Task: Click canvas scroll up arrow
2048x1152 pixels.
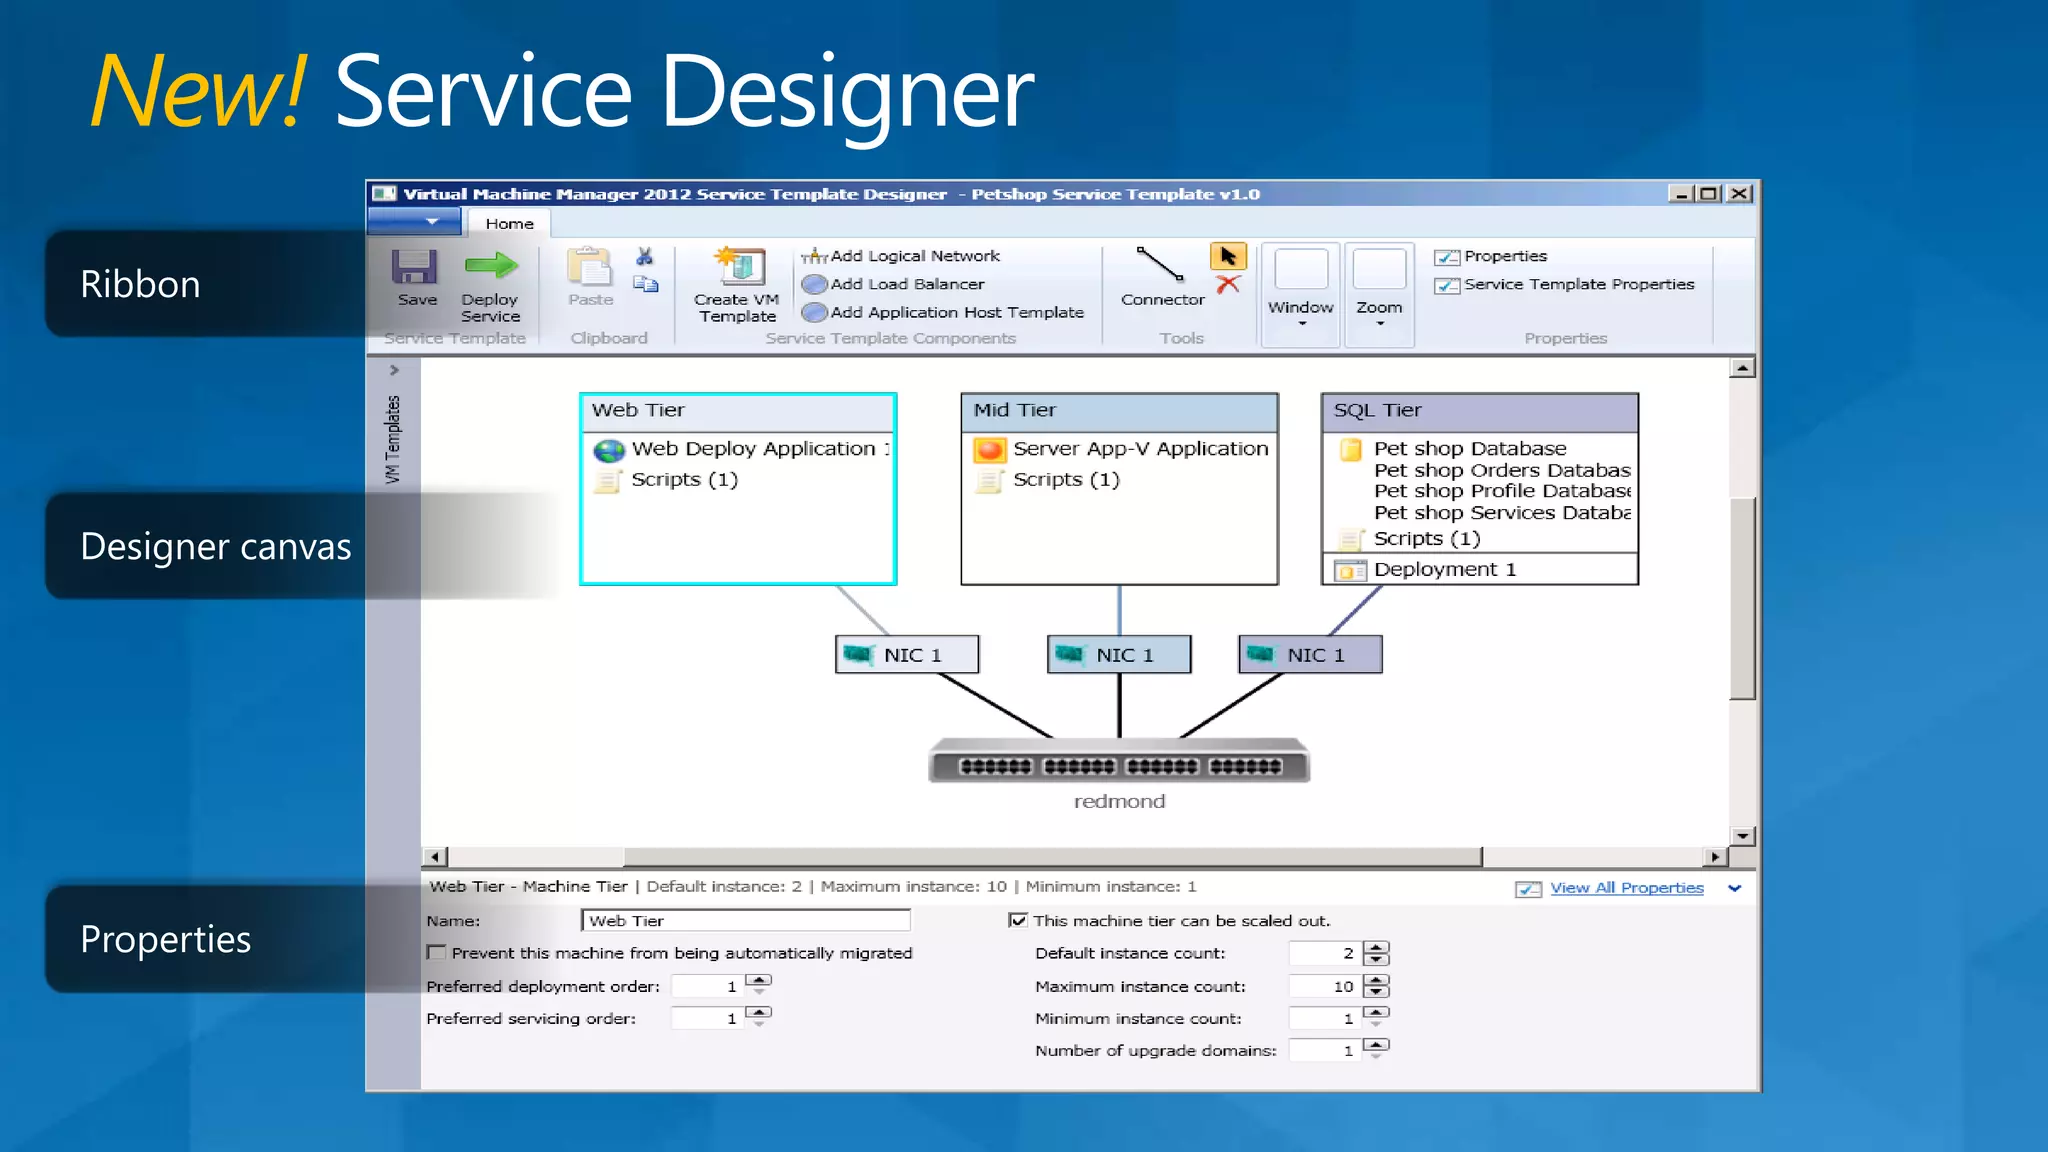Action: pyautogui.click(x=1743, y=368)
